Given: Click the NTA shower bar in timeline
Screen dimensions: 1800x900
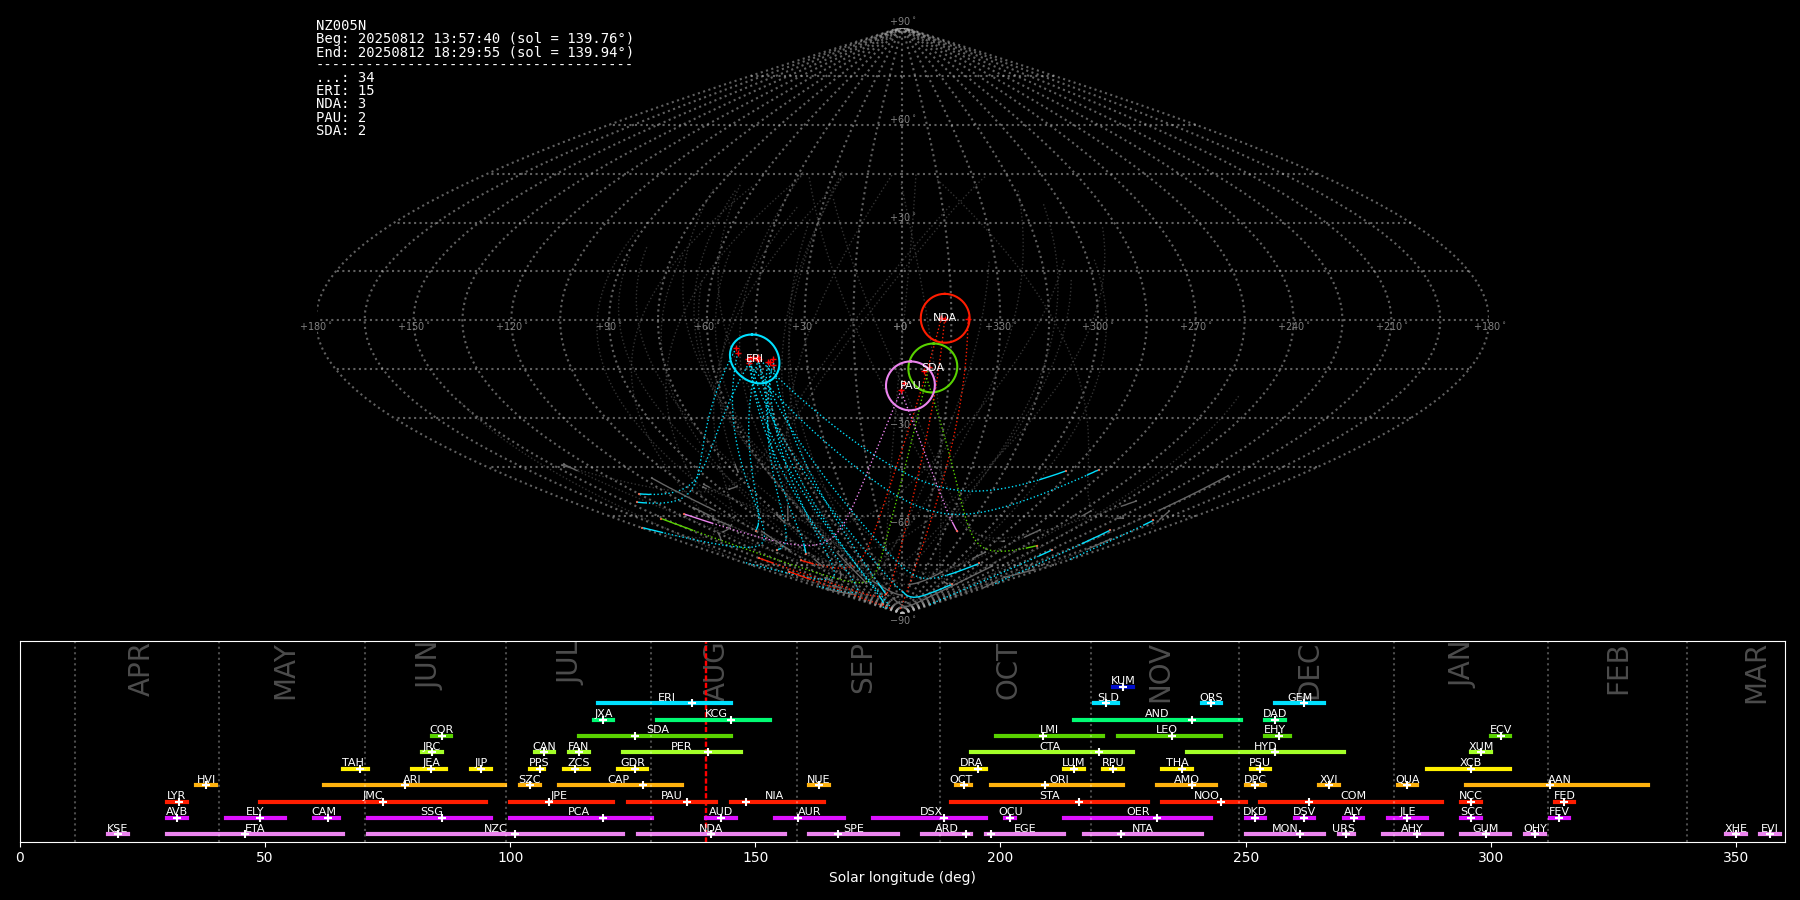Looking at the screenshot, I should point(1142,834).
